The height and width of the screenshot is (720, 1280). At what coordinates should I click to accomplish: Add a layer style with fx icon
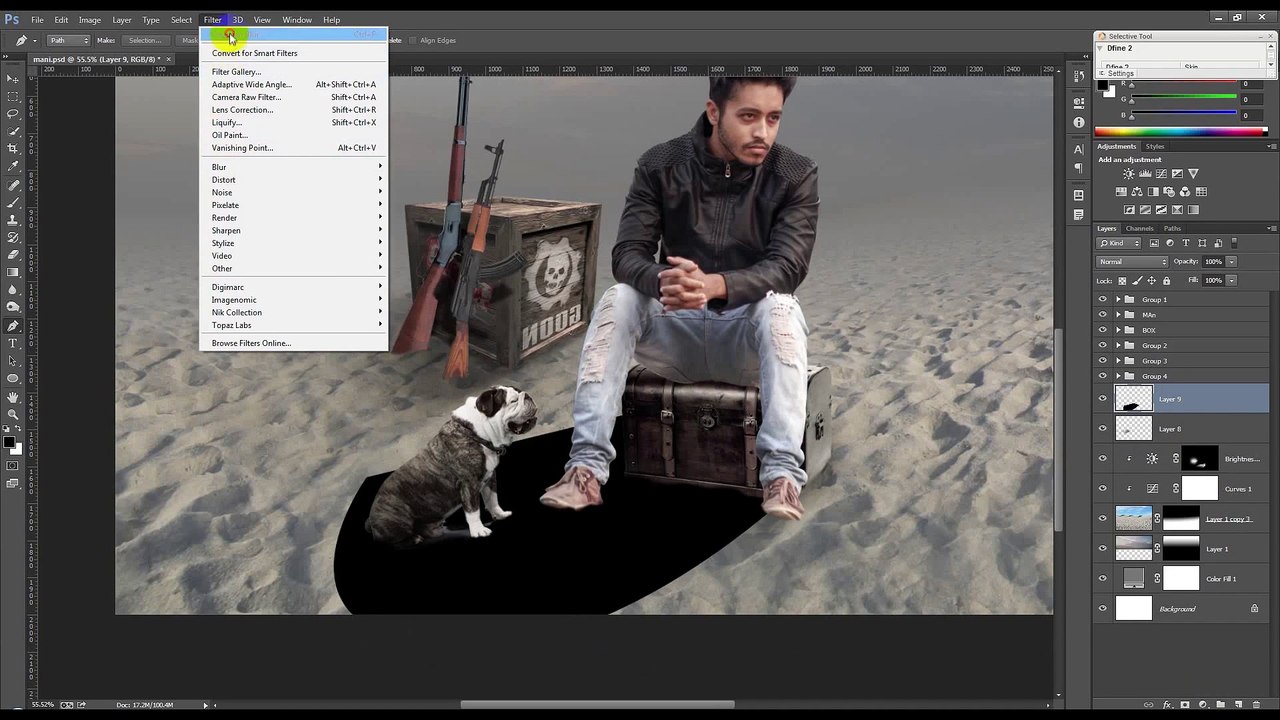(1167, 705)
